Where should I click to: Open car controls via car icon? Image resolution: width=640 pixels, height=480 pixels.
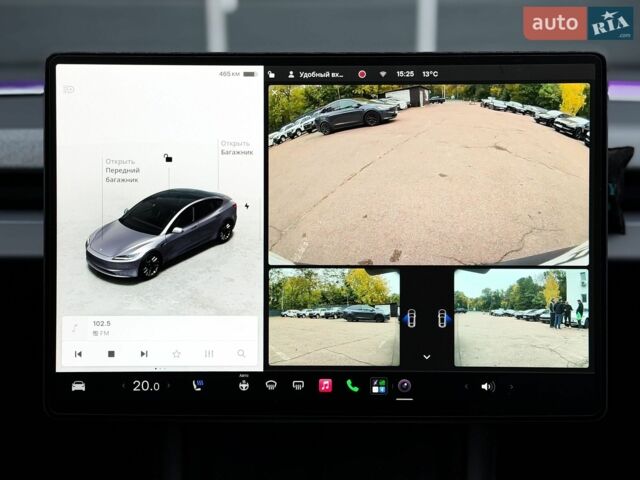click(x=78, y=386)
